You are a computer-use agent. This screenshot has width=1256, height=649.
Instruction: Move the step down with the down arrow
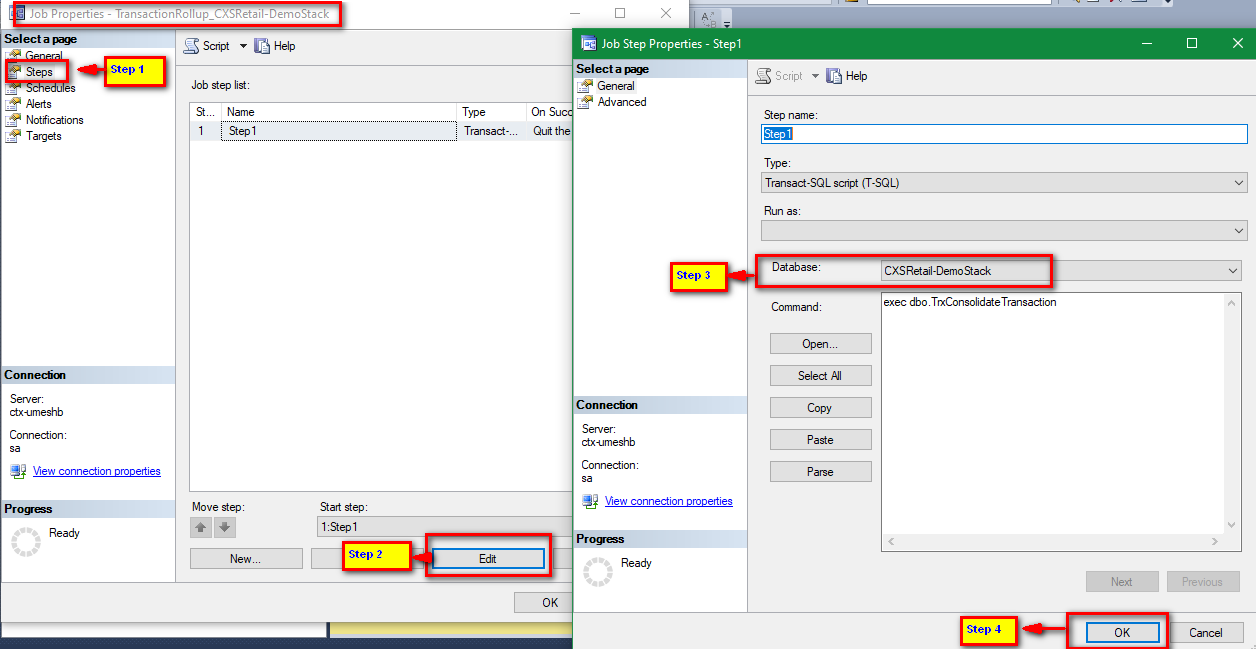[x=225, y=527]
